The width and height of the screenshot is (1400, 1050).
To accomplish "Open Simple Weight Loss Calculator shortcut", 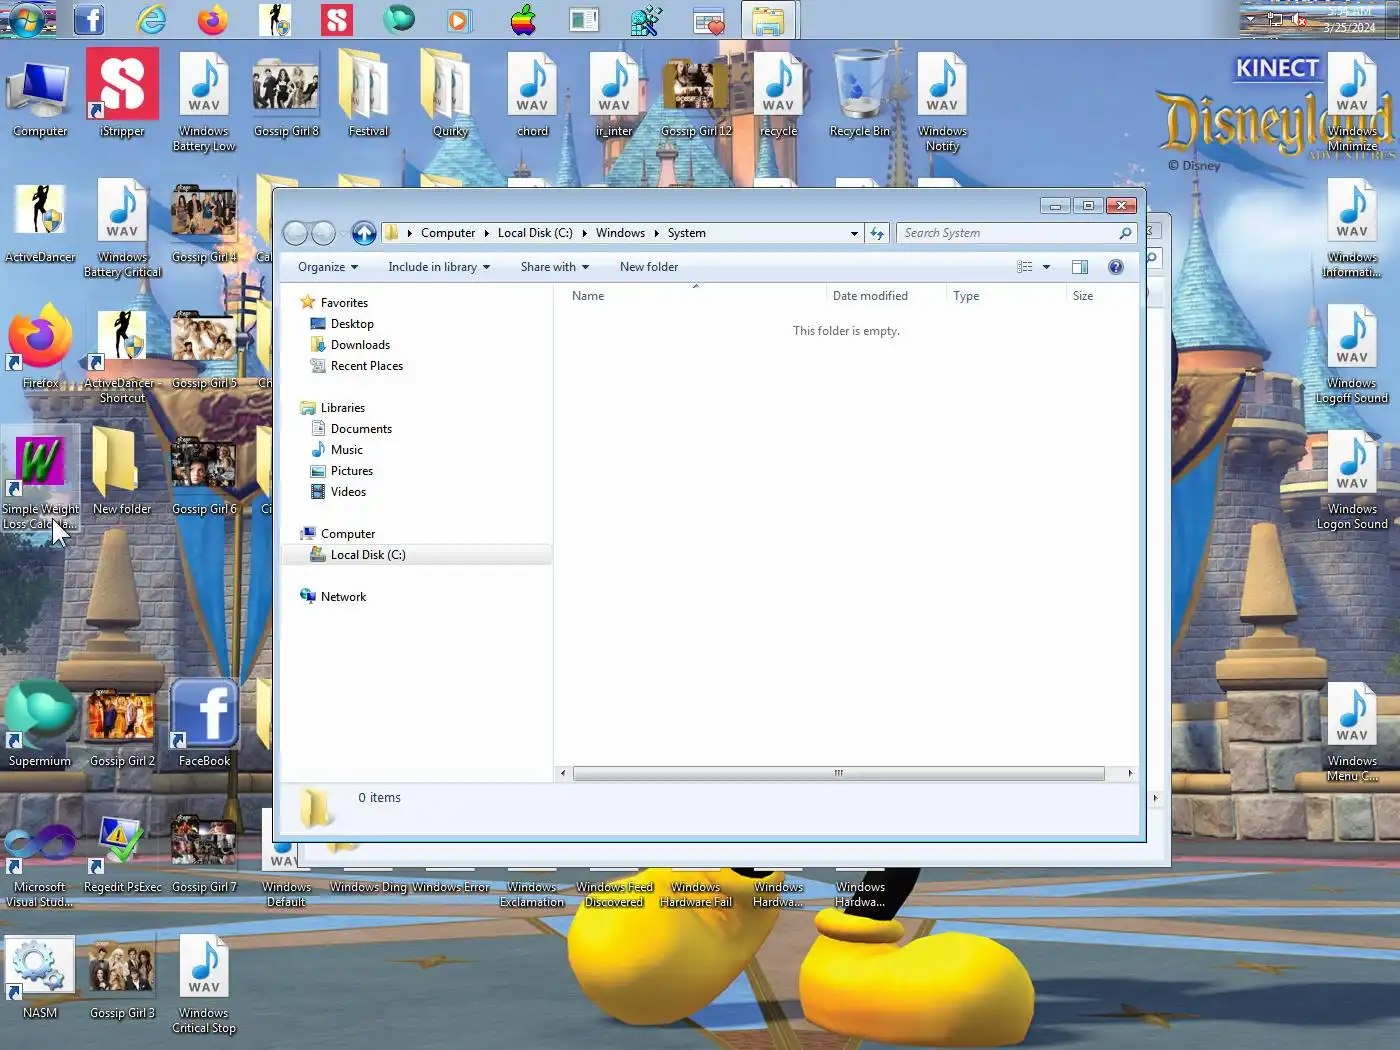I will pyautogui.click(x=40, y=480).
